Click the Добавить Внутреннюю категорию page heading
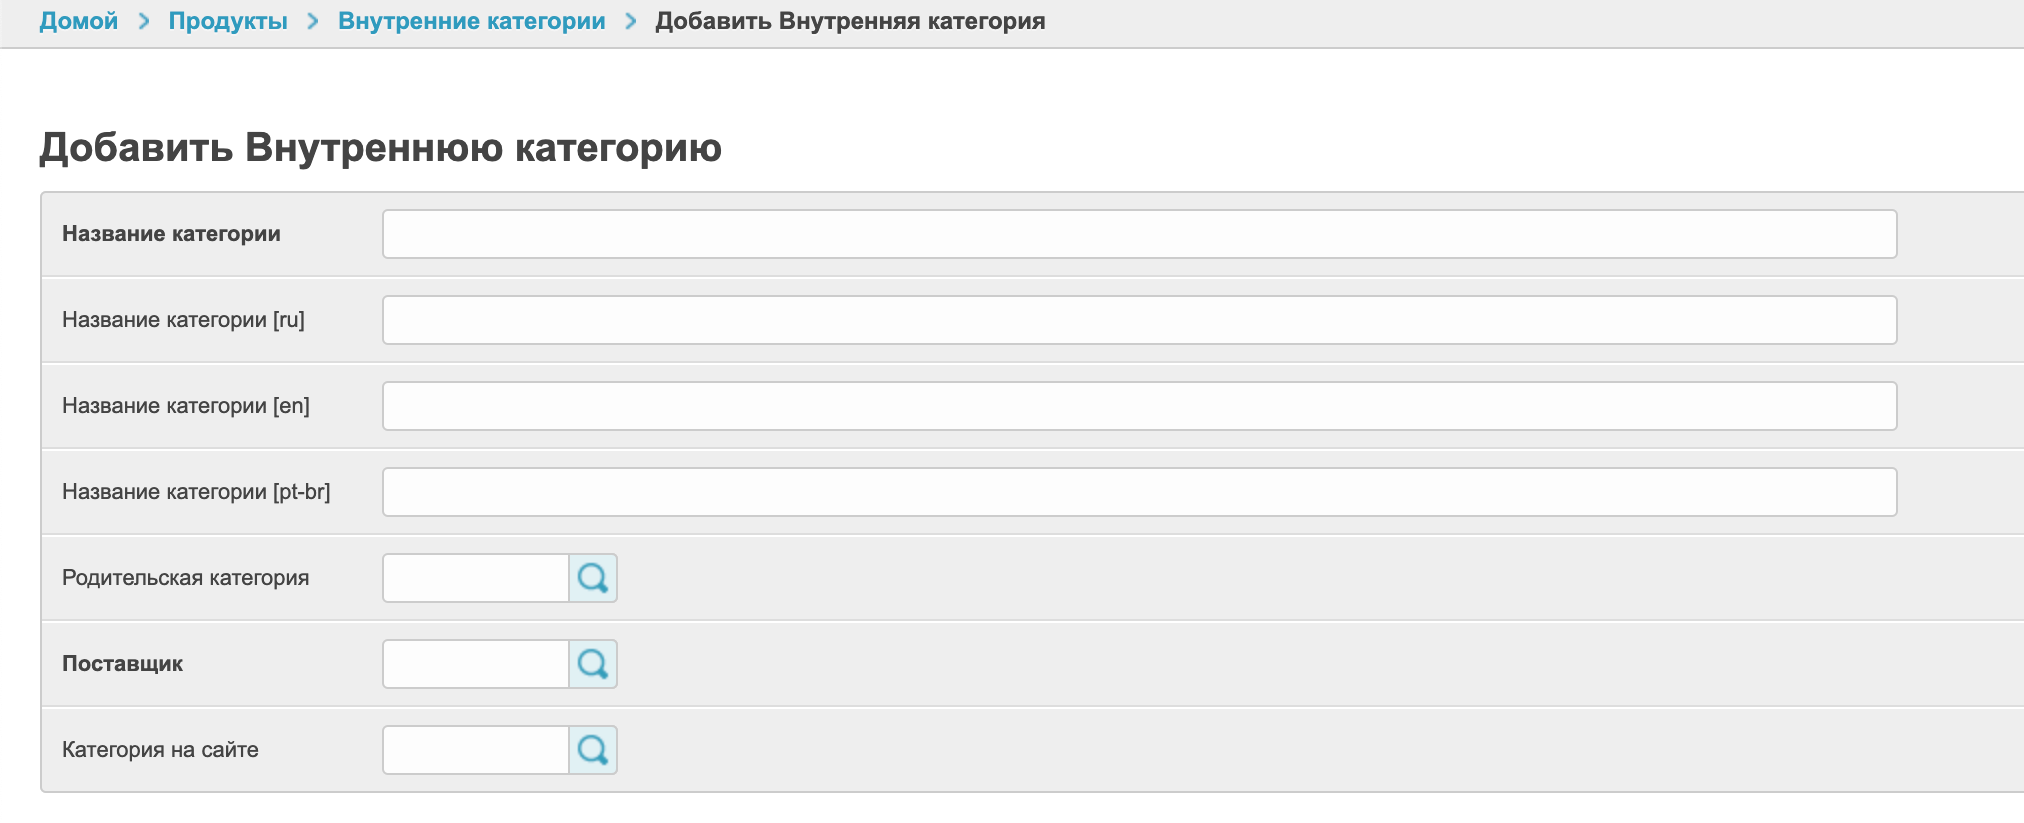Screen dimensions: 2024x823 (x=380, y=148)
